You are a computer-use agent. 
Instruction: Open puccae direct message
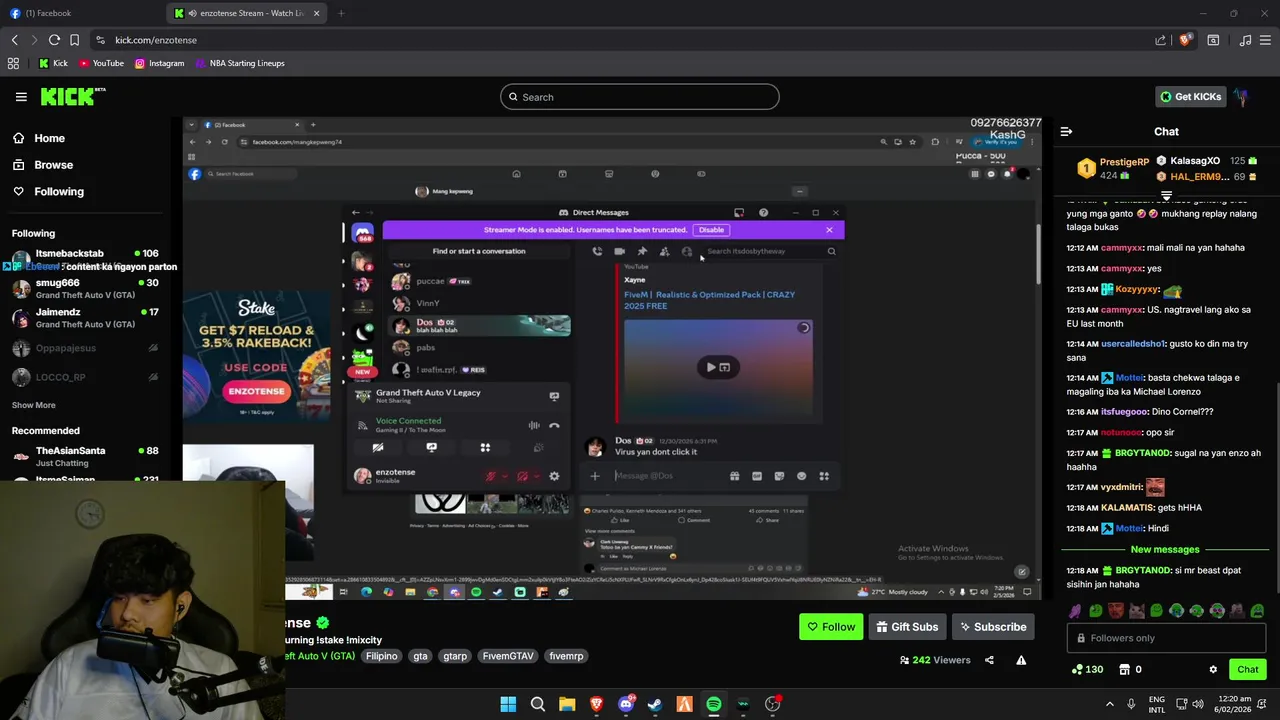[x=478, y=281]
